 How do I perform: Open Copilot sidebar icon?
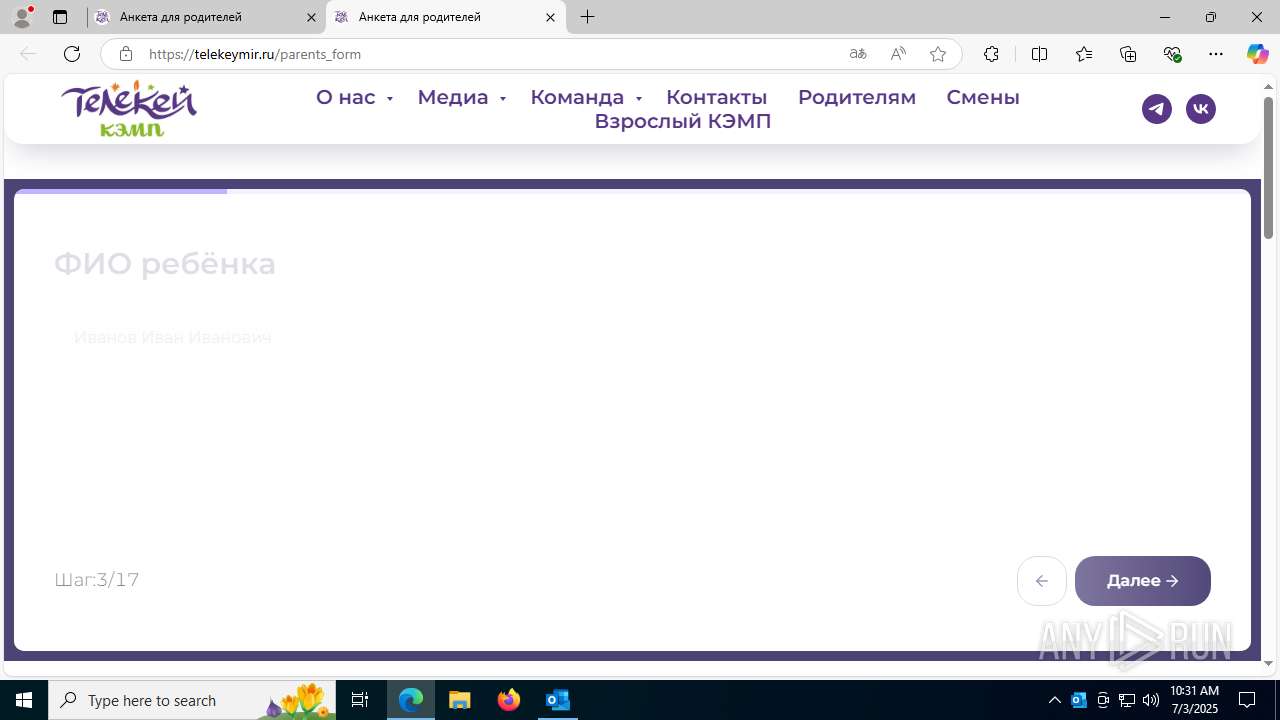(x=1257, y=54)
